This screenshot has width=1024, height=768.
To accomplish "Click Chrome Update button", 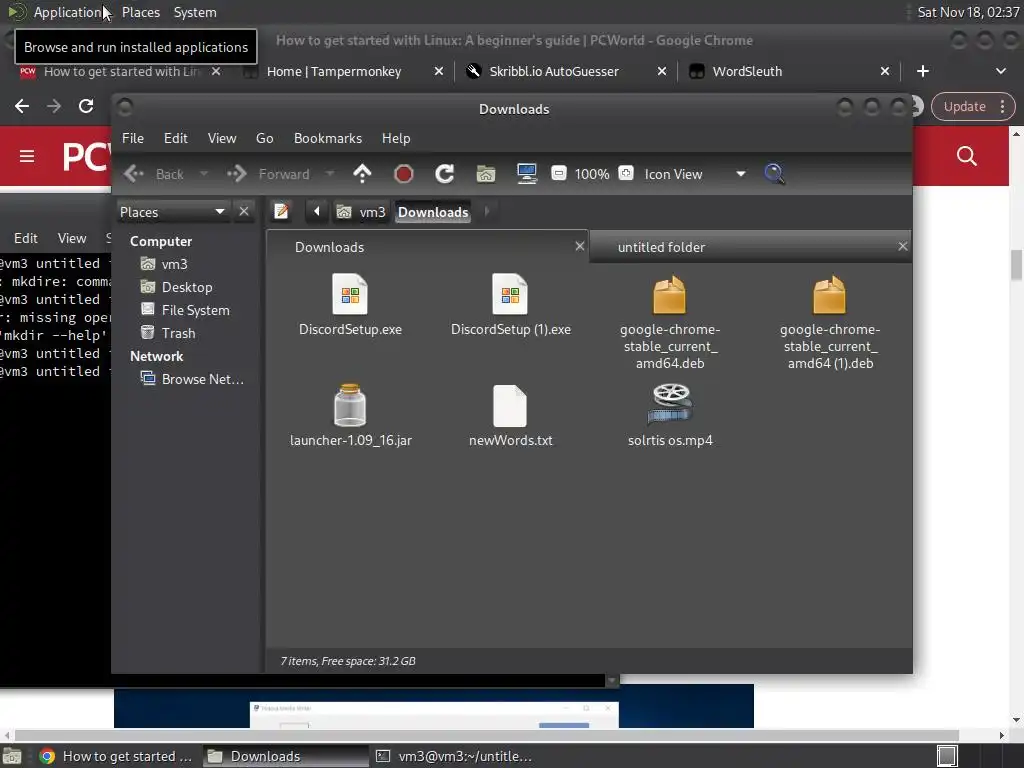I will pos(972,106).
